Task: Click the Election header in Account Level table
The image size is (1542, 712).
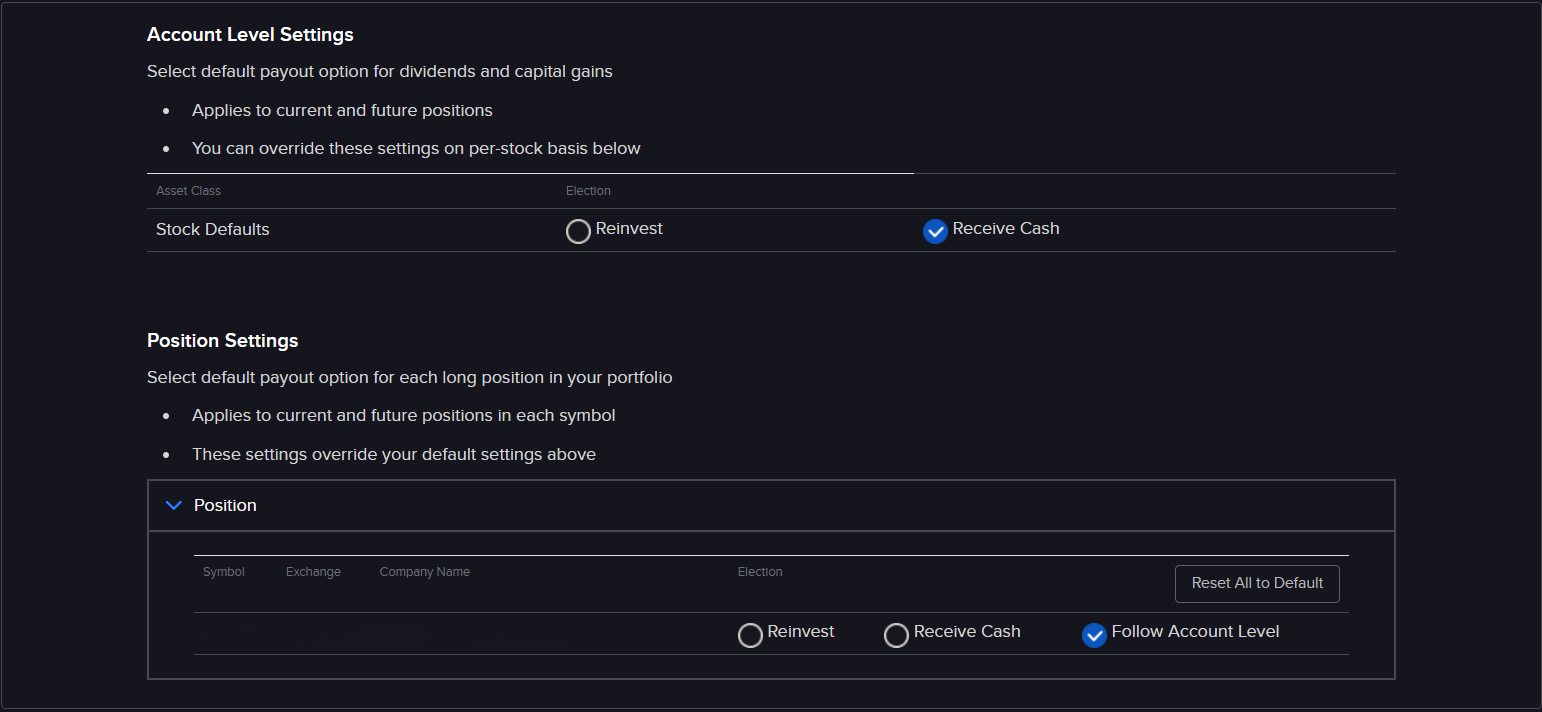Action: (588, 191)
